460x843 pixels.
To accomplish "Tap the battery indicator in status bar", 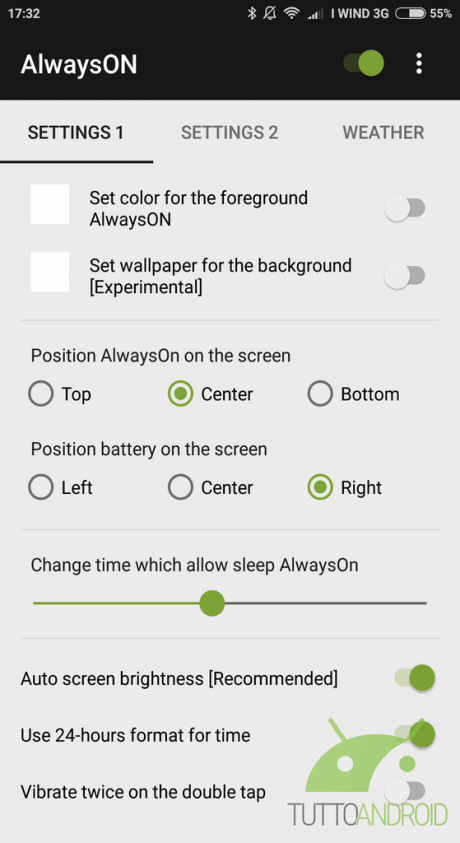I will (411, 13).
